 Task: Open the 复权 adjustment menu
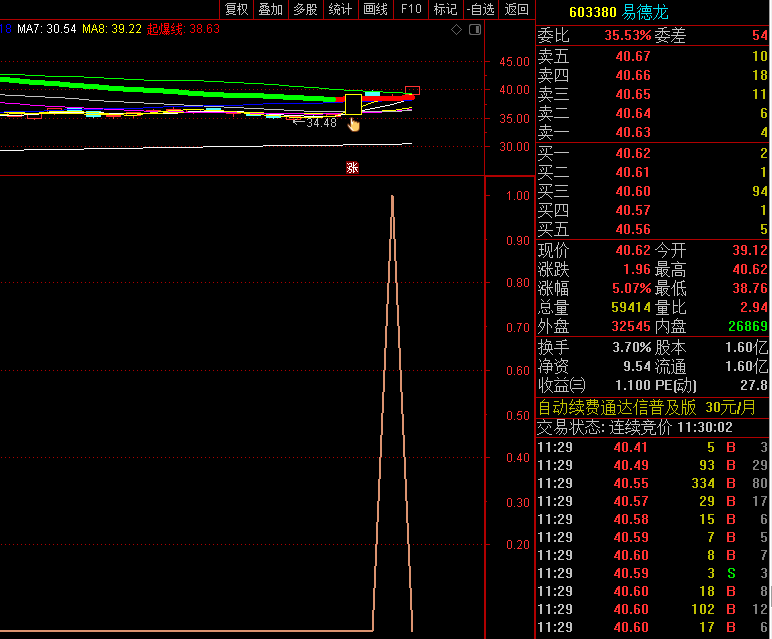point(237,9)
